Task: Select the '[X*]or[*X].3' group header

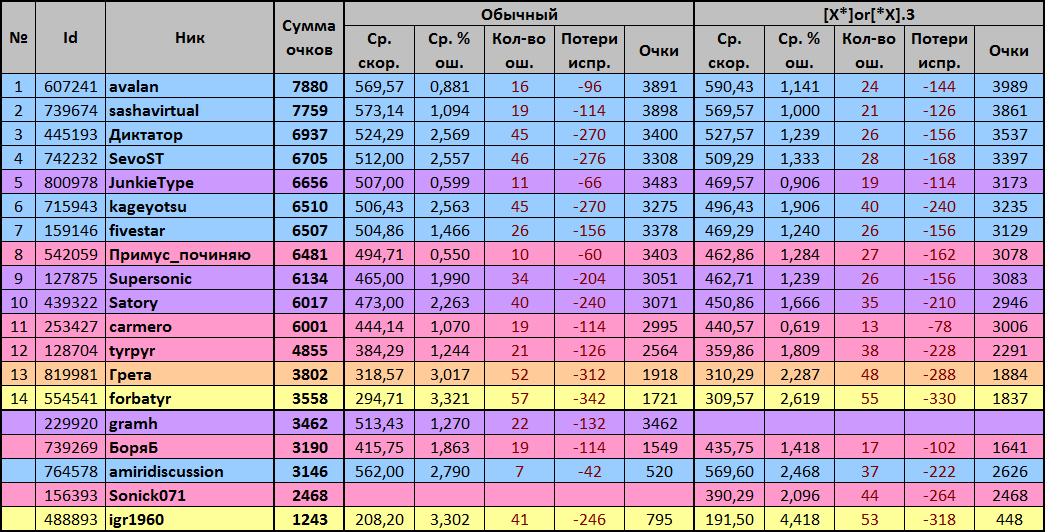Action: [869, 13]
